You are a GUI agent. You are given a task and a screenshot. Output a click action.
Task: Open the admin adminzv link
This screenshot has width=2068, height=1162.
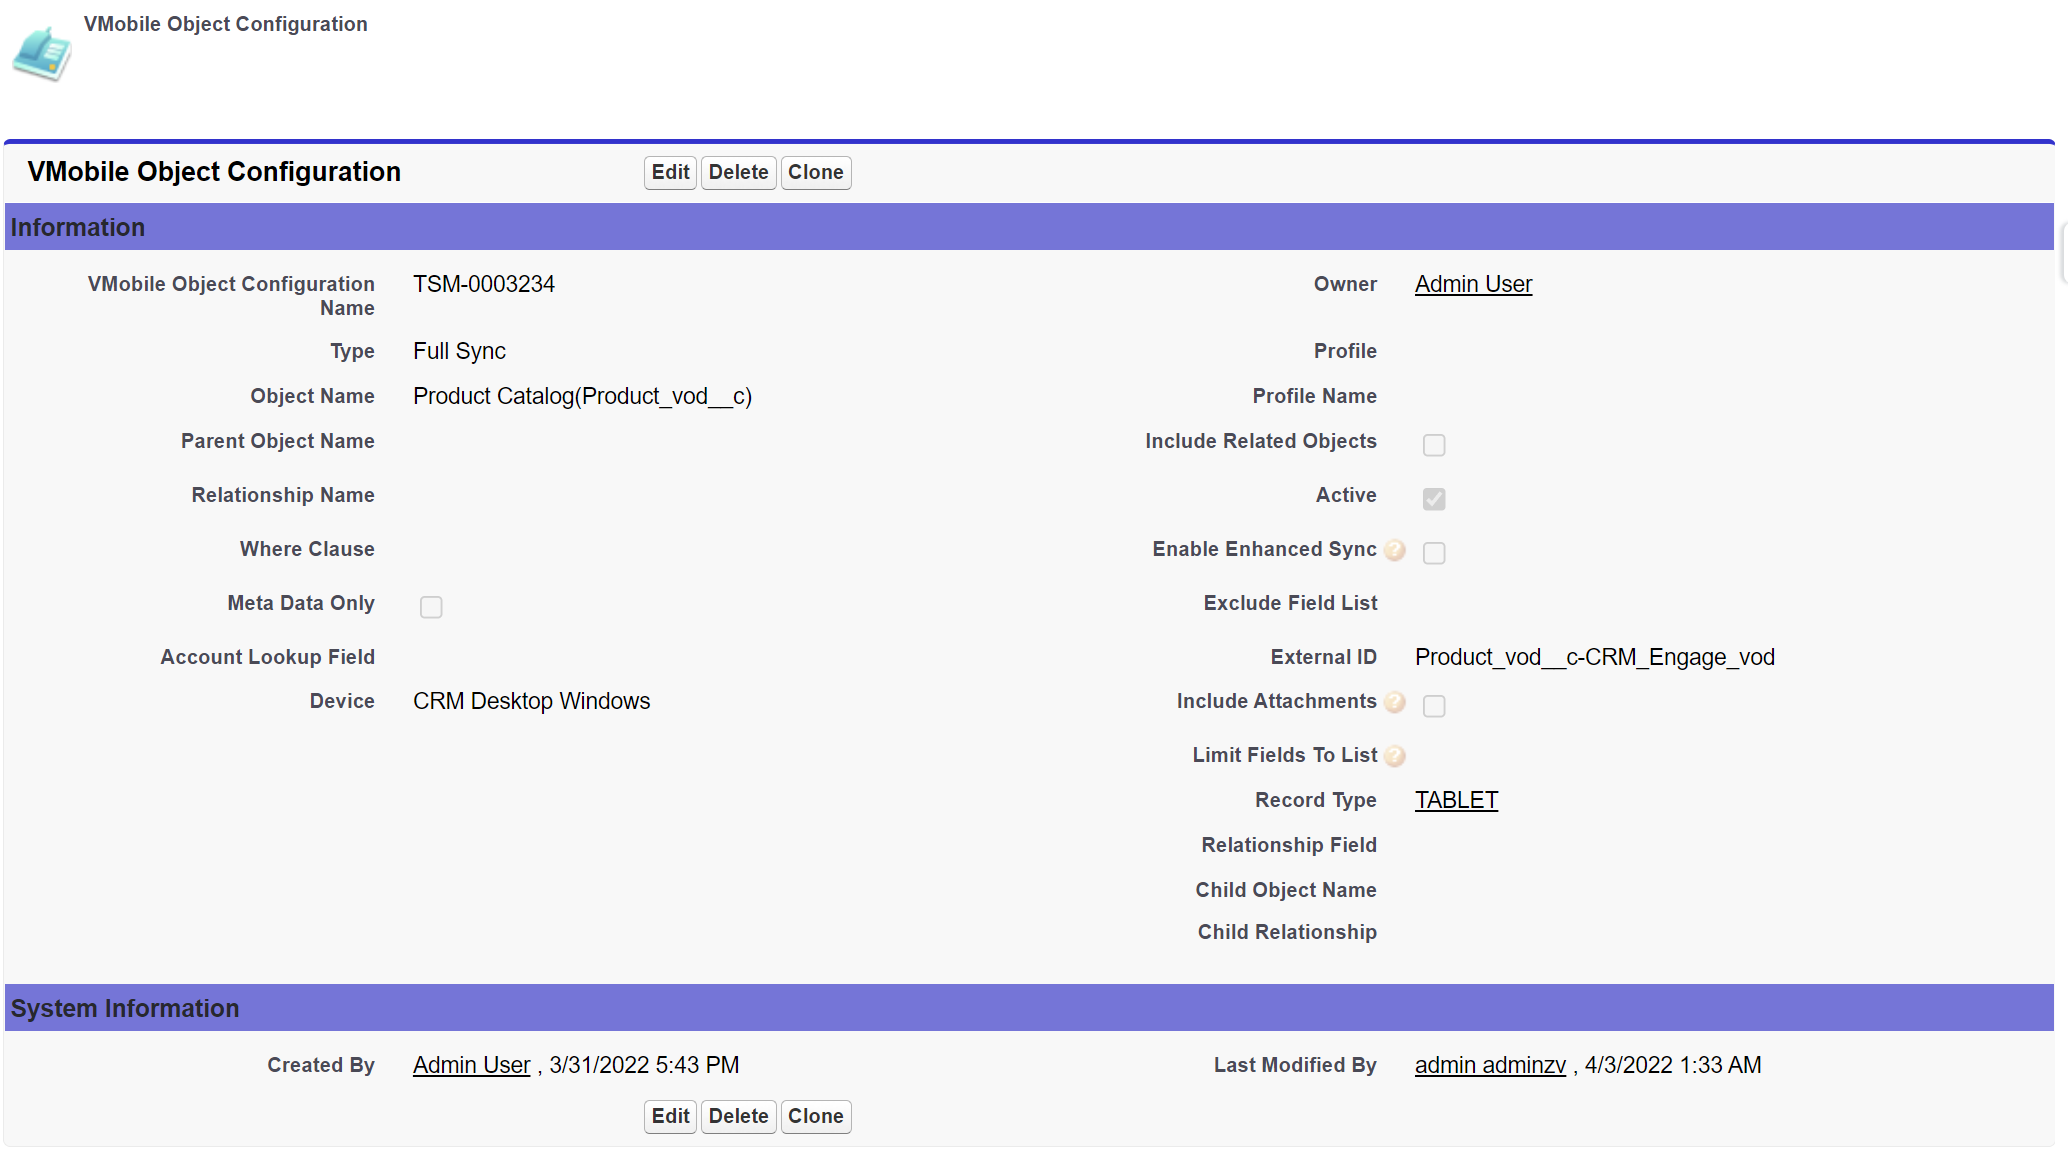coord(1490,1065)
